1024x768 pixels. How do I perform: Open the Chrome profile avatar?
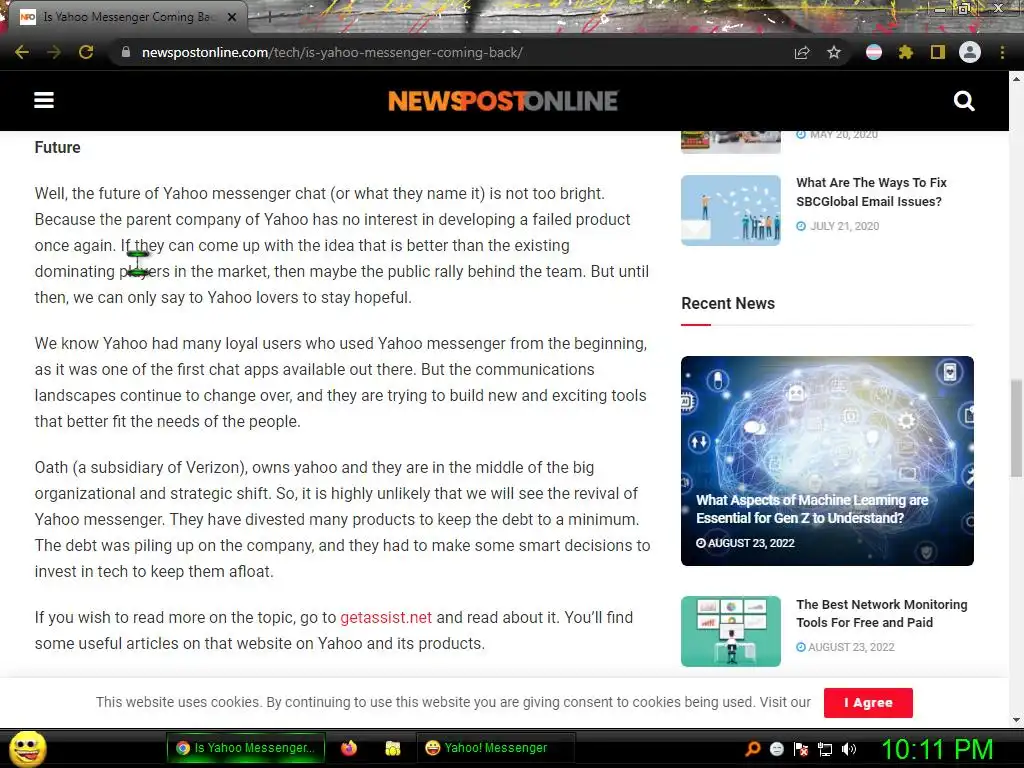click(970, 52)
